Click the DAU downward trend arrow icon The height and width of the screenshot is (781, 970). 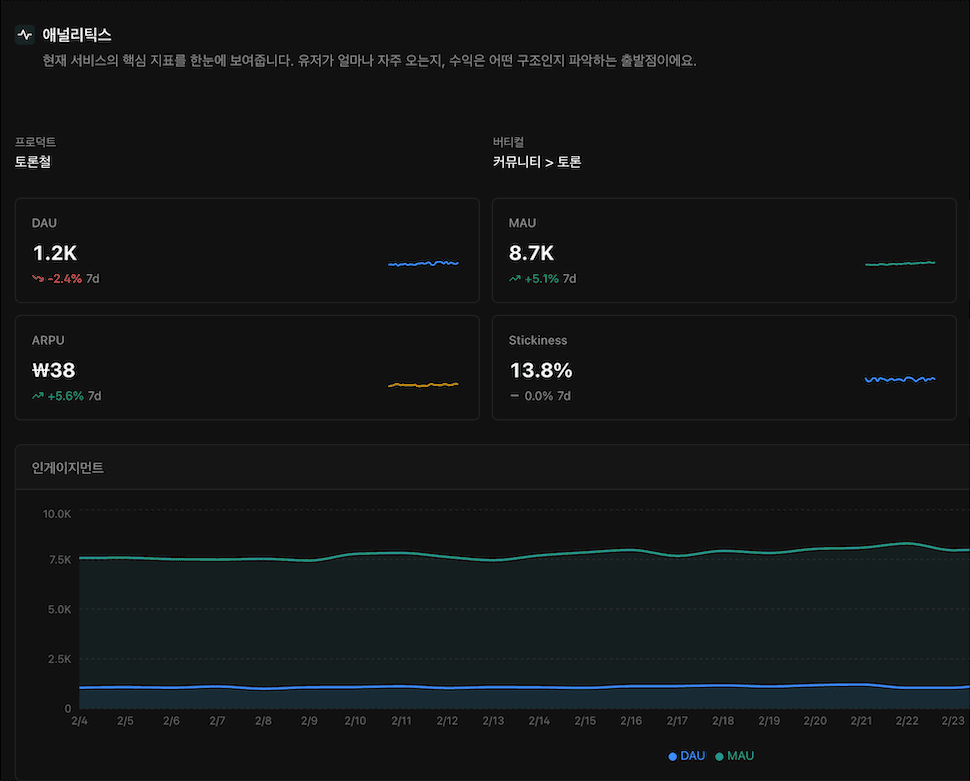pos(38,278)
